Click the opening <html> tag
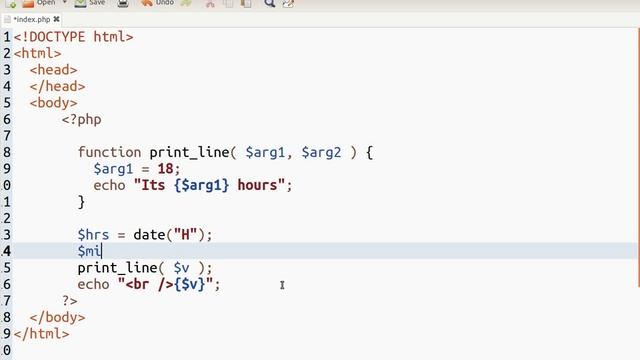The image size is (640, 360). (37, 53)
